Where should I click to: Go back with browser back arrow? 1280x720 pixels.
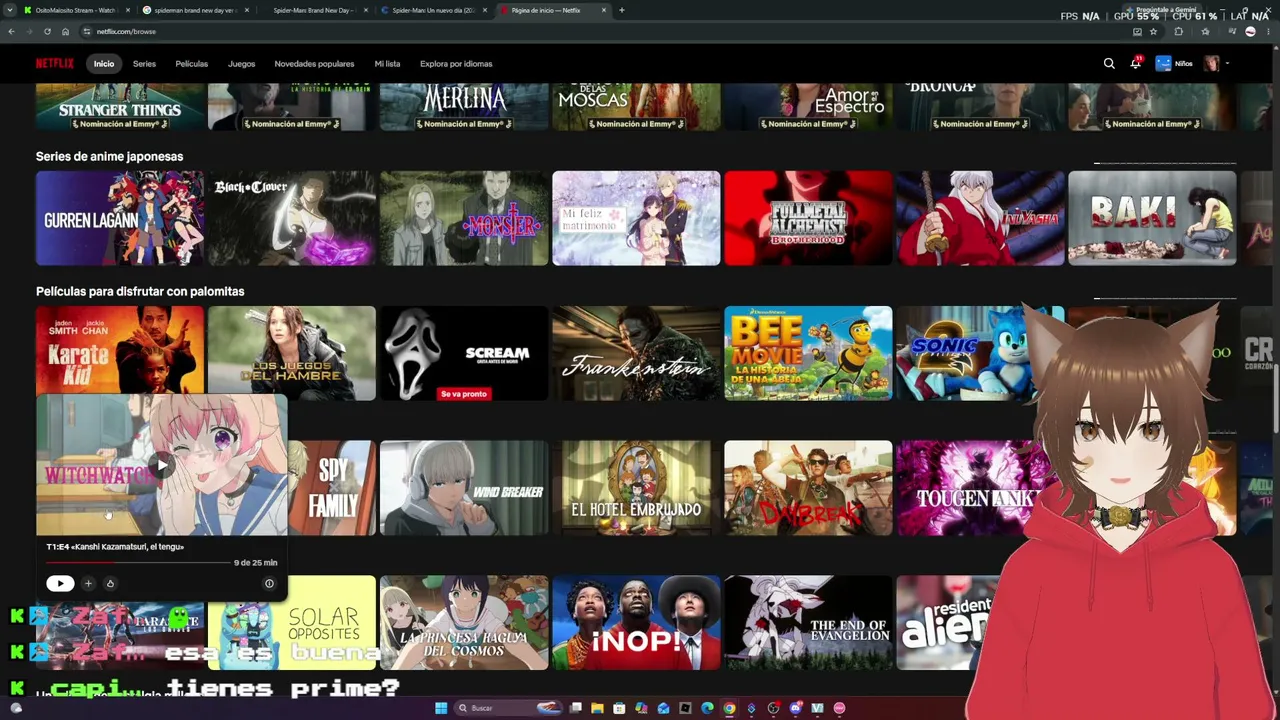tap(11, 31)
